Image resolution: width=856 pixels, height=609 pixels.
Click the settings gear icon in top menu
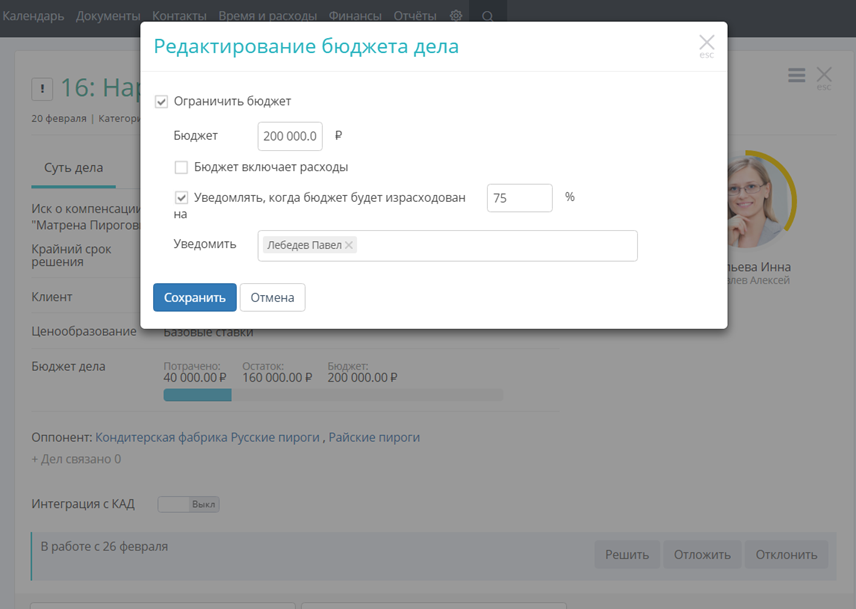click(456, 16)
